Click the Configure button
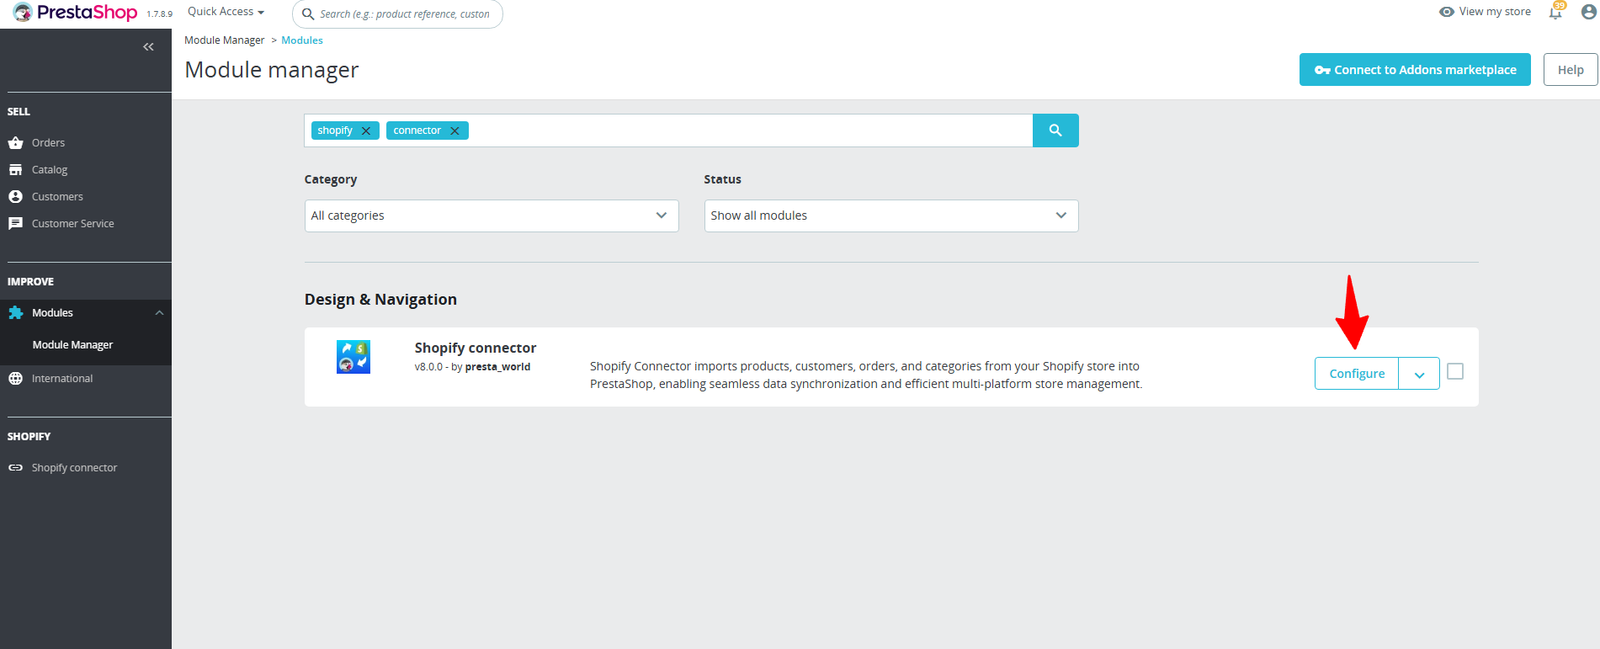 click(x=1357, y=374)
